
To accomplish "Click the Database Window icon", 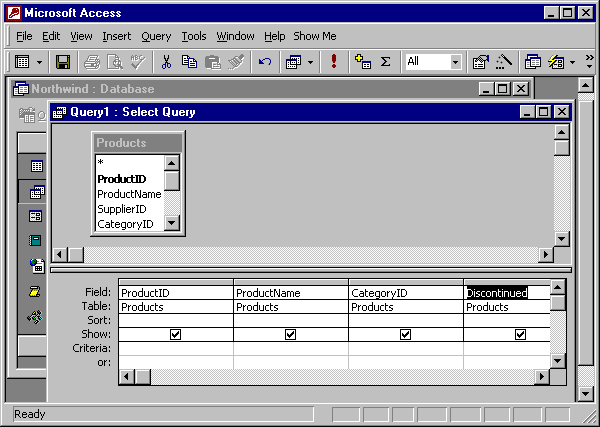I will (532, 62).
